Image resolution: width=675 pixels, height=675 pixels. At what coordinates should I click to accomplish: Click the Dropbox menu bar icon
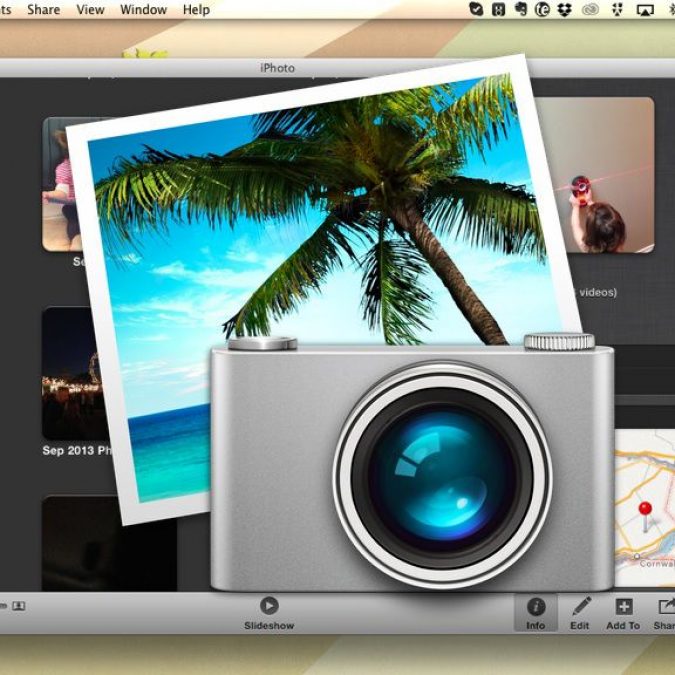[x=566, y=10]
